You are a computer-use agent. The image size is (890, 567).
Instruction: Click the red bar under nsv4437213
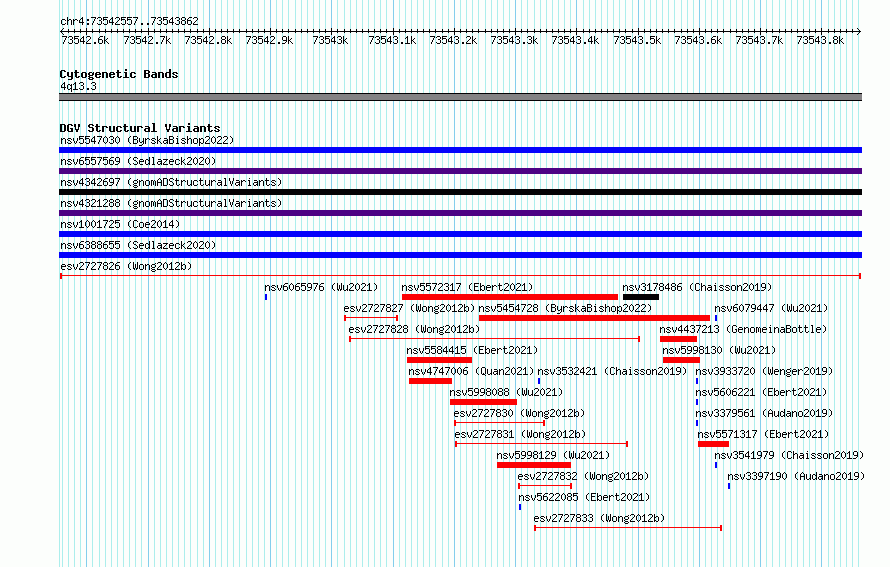678,339
